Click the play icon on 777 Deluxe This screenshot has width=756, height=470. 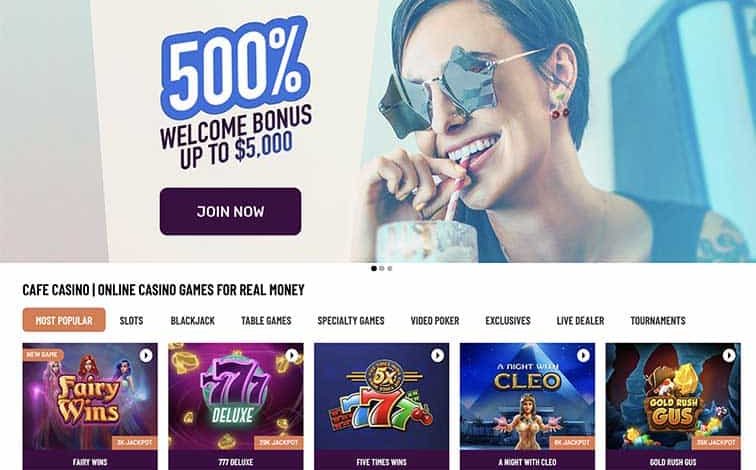292,356
